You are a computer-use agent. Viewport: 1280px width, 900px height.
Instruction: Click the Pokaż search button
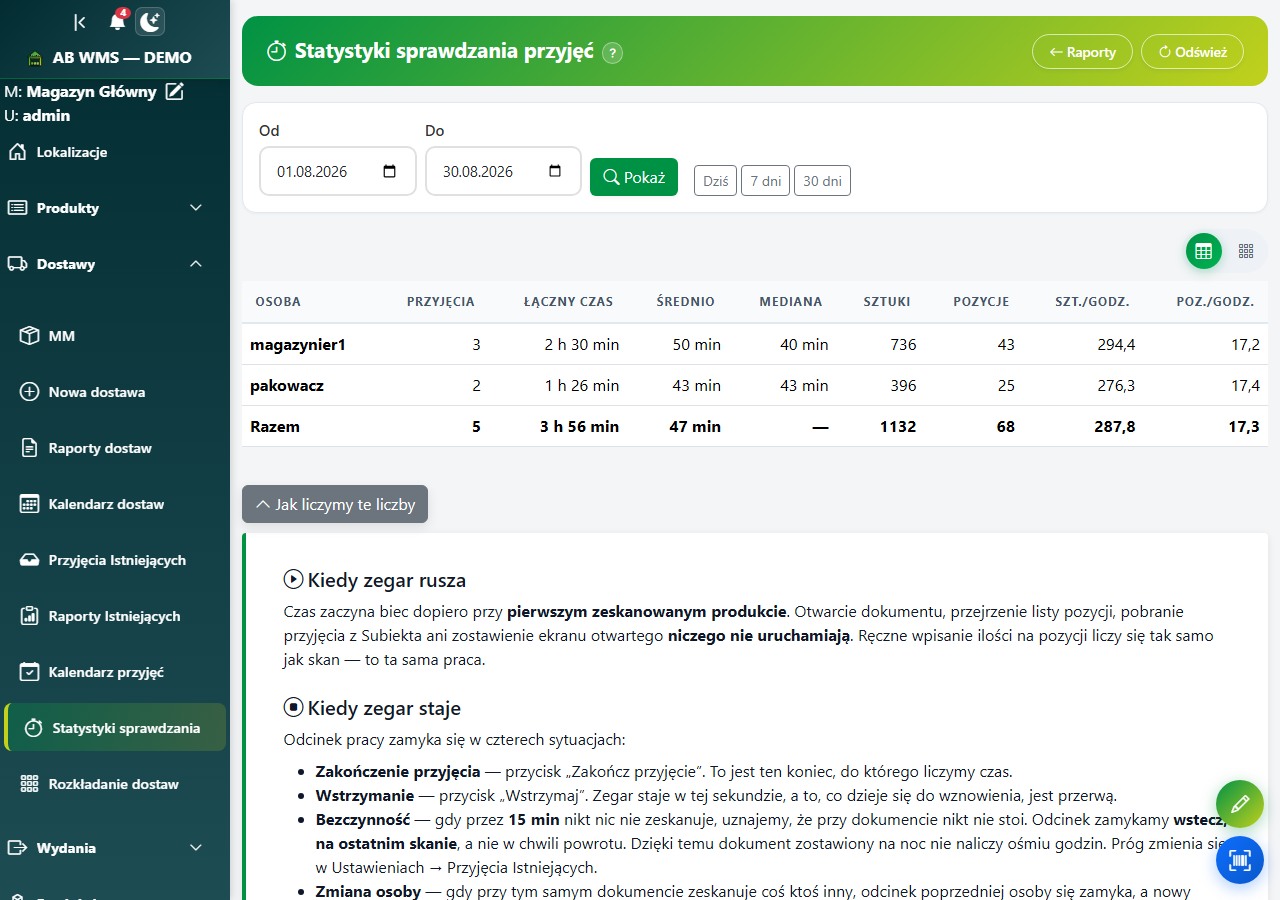(634, 177)
